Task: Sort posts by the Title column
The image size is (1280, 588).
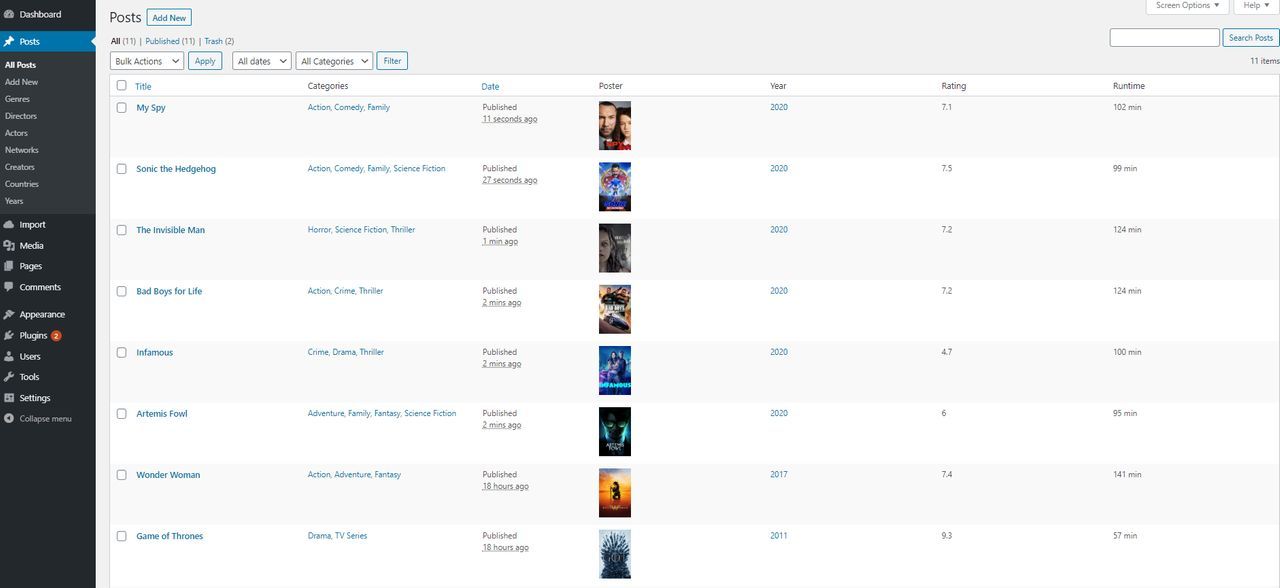Action: [x=144, y=86]
